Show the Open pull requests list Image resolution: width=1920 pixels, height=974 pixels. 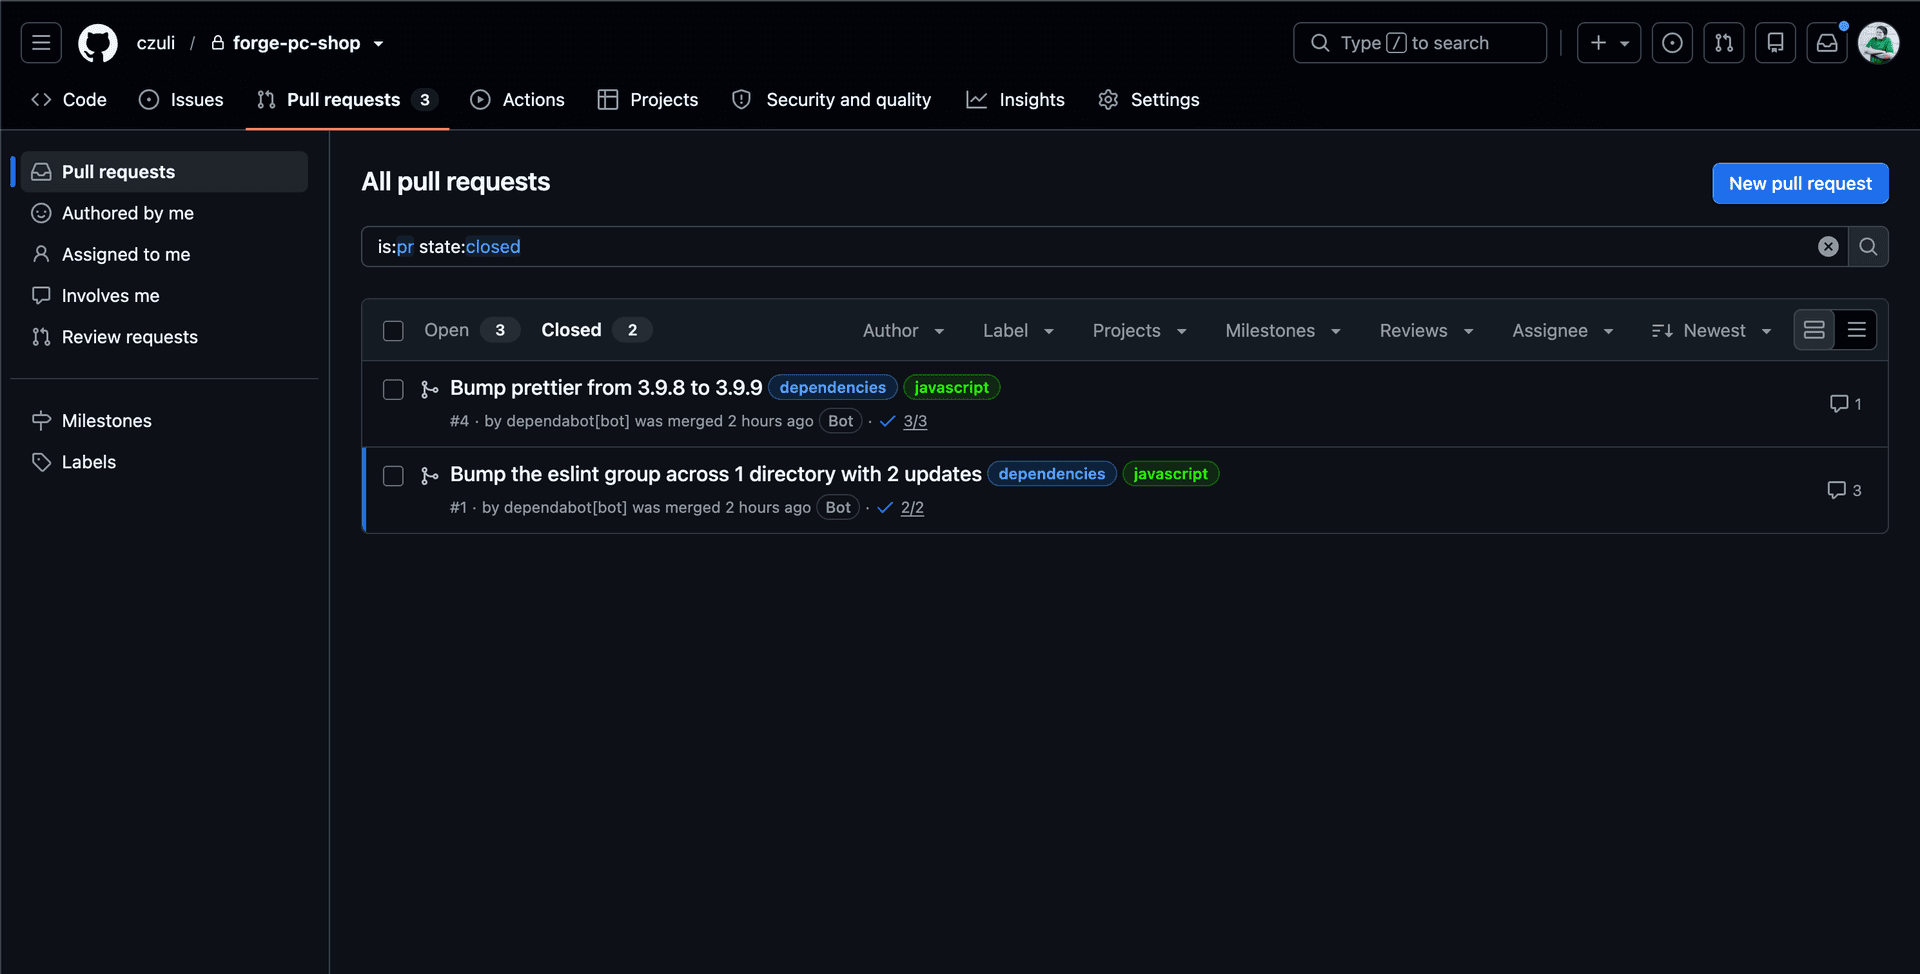click(x=471, y=330)
